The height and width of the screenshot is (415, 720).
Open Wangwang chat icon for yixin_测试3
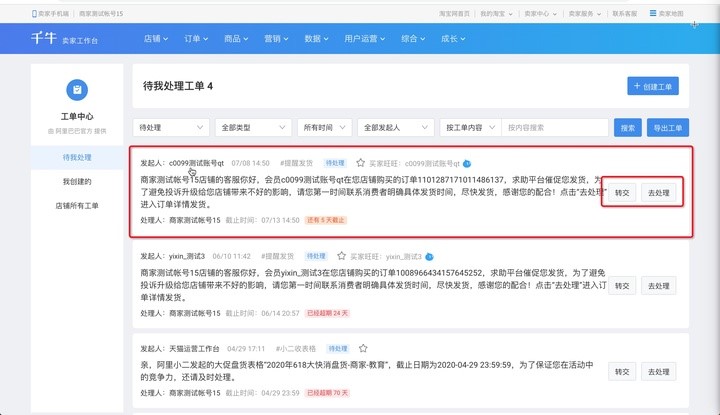pyautogui.click(x=429, y=256)
